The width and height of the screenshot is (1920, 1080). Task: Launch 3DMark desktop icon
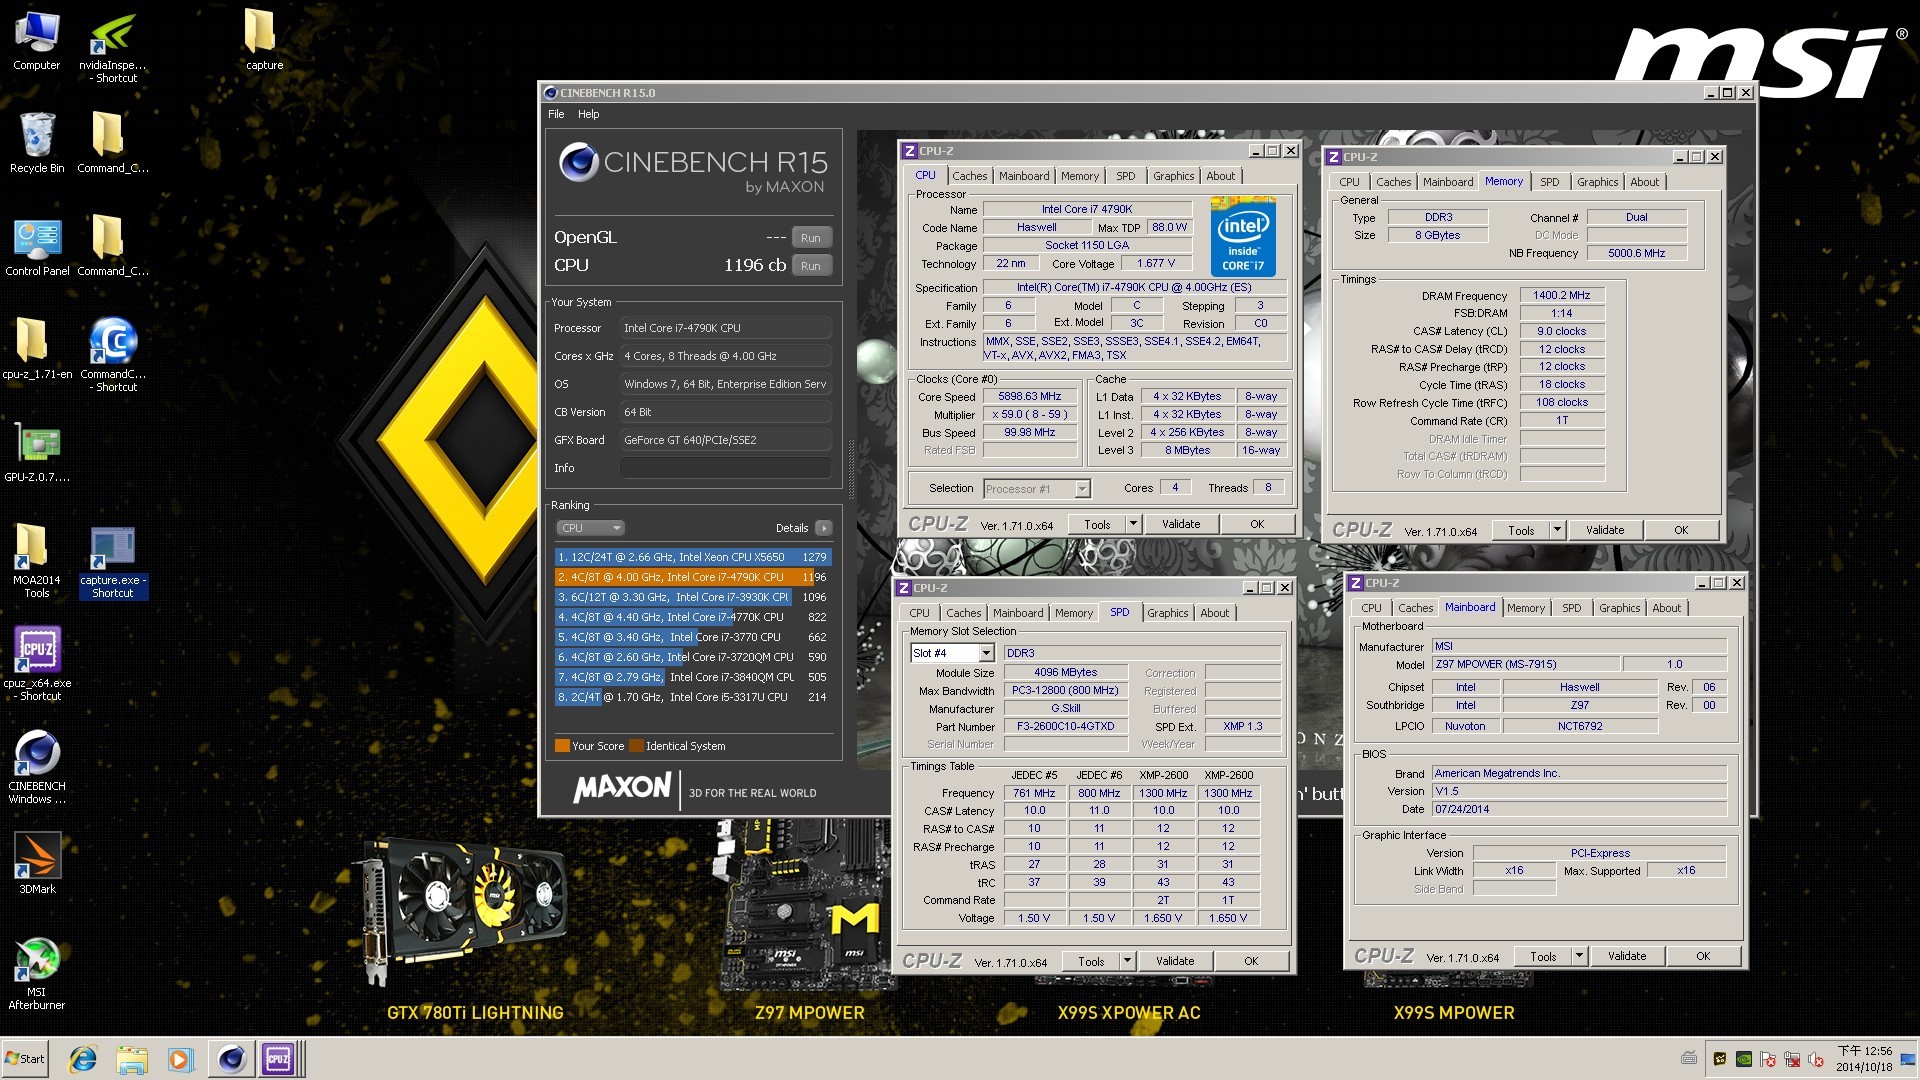37,863
